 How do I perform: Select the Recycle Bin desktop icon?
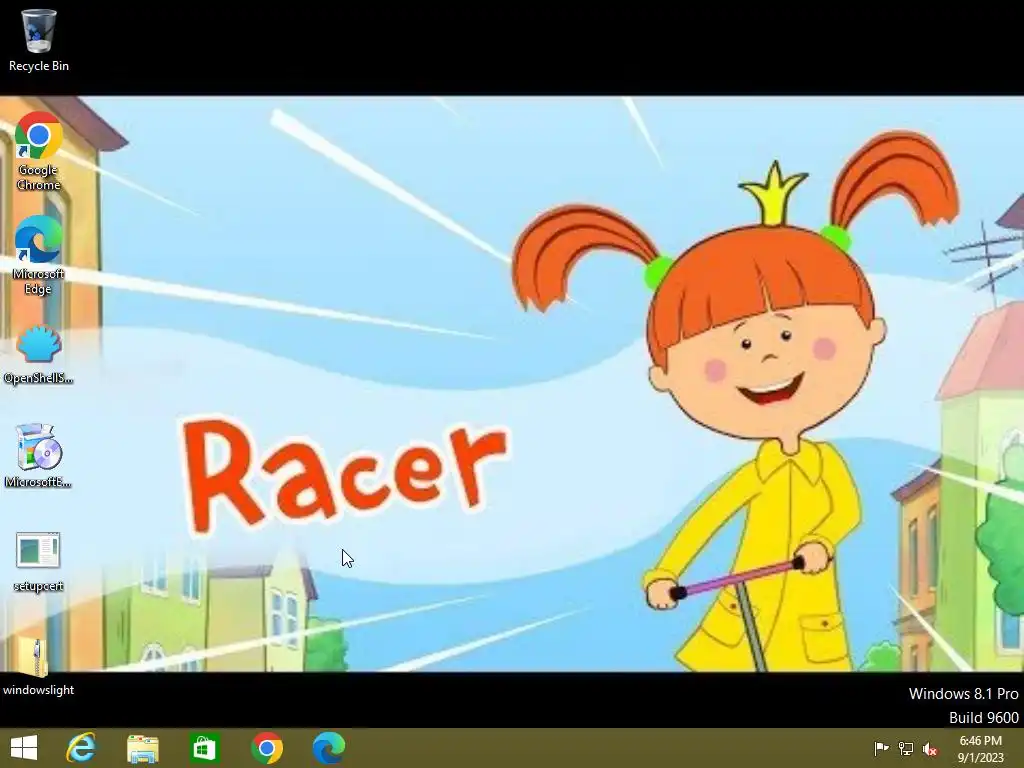(39, 40)
